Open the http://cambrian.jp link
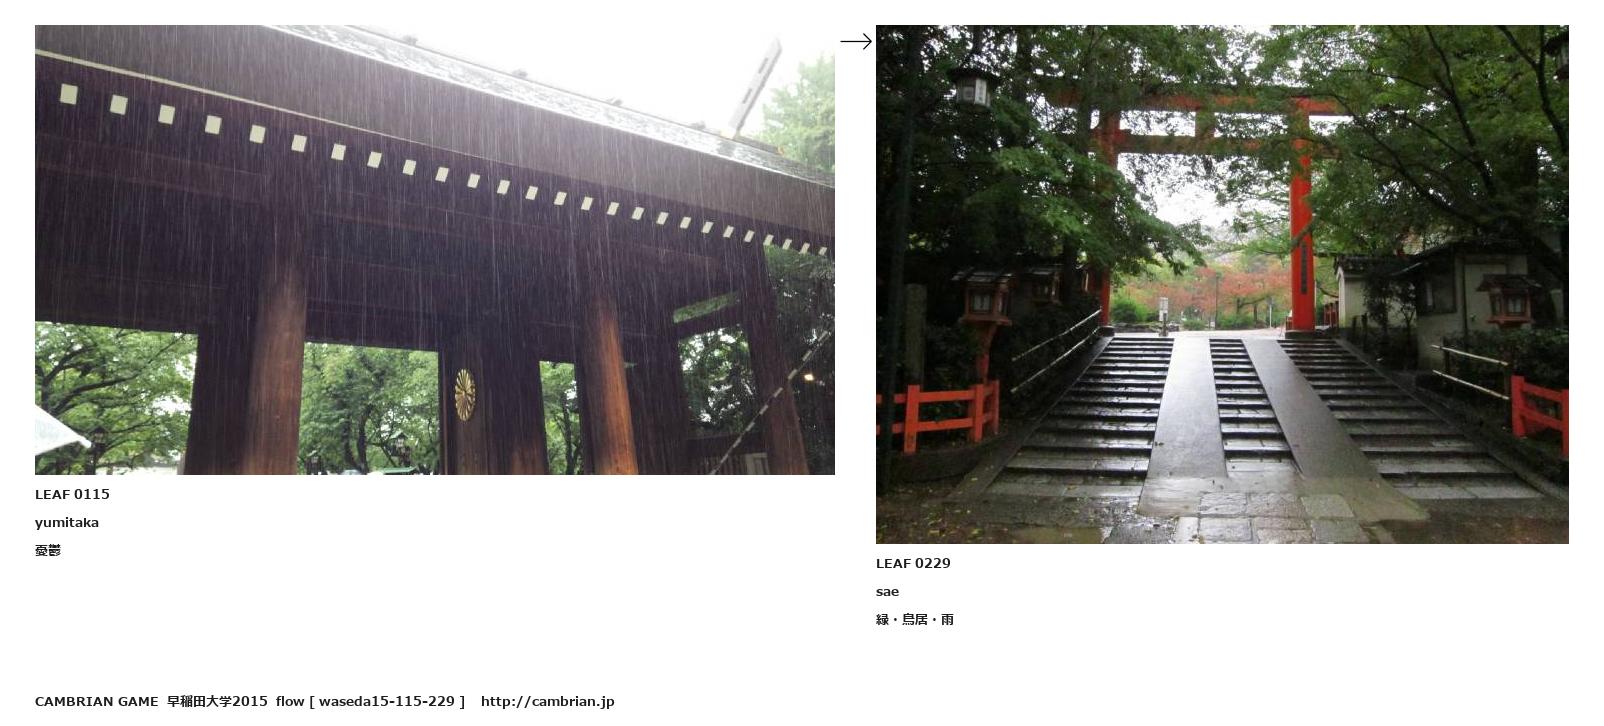 point(547,701)
